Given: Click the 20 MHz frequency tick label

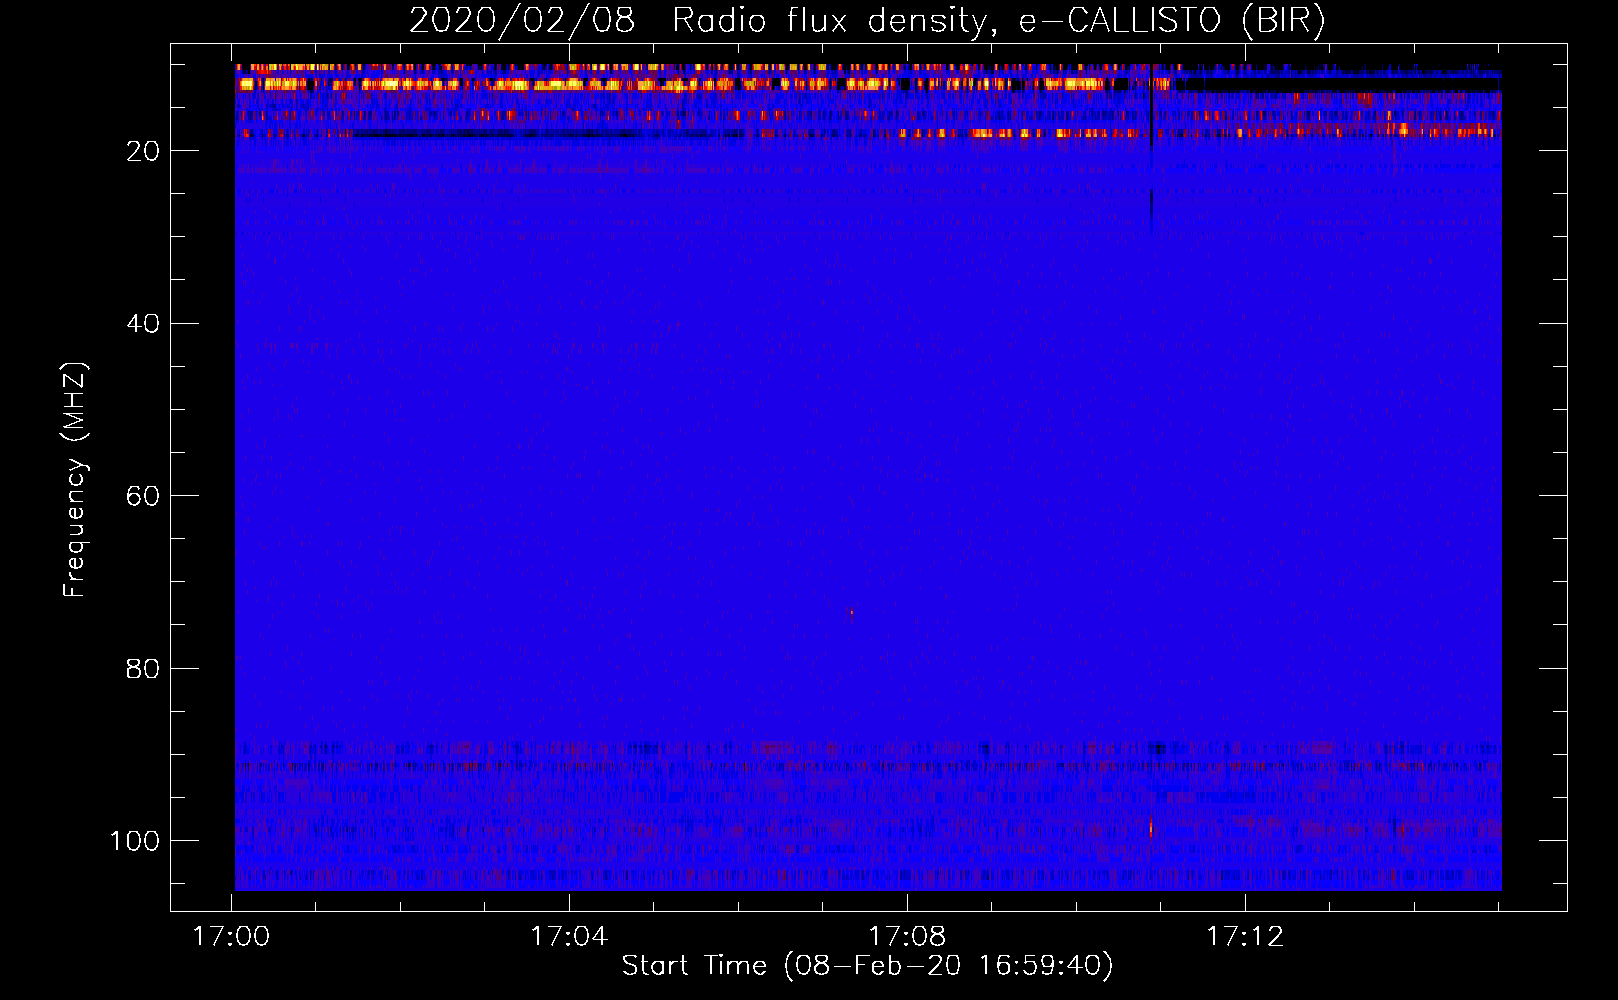Looking at the screenshot, I should (x=143, y=151).
